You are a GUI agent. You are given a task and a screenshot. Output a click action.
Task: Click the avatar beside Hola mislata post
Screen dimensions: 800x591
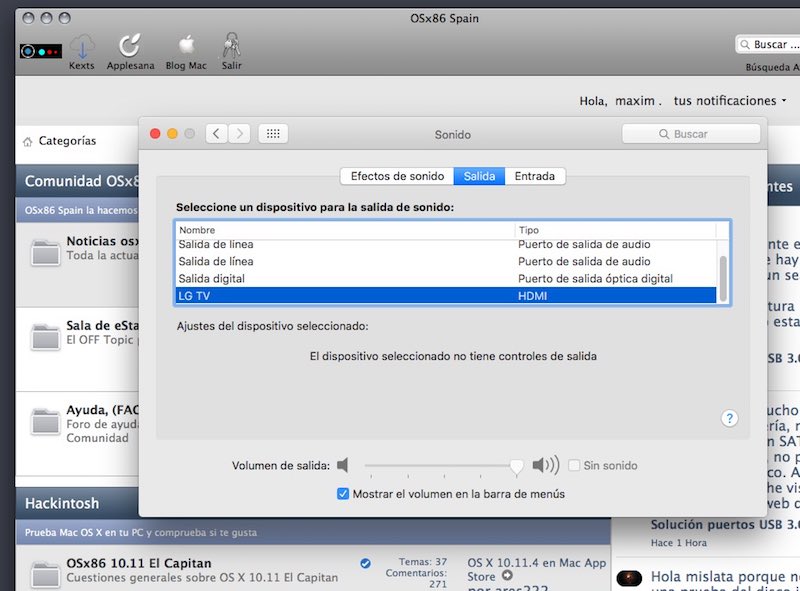point(629,578)
